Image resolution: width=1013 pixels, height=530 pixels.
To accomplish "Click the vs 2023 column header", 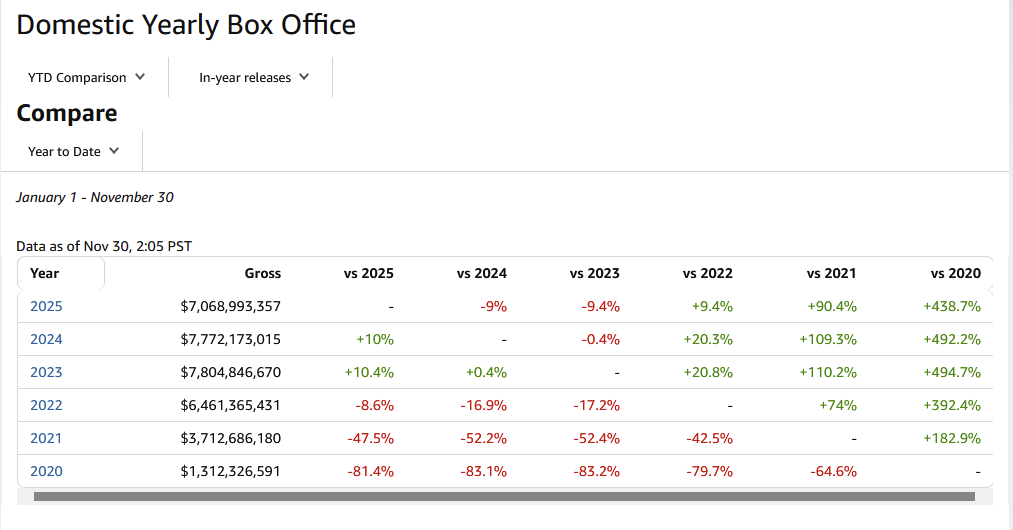I will click(594, 273).
